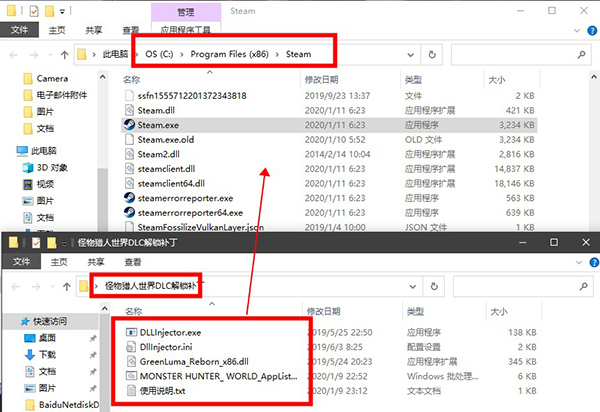
Task: Click the help icon in Steam window ribbon
Action: tap(592, 31)
